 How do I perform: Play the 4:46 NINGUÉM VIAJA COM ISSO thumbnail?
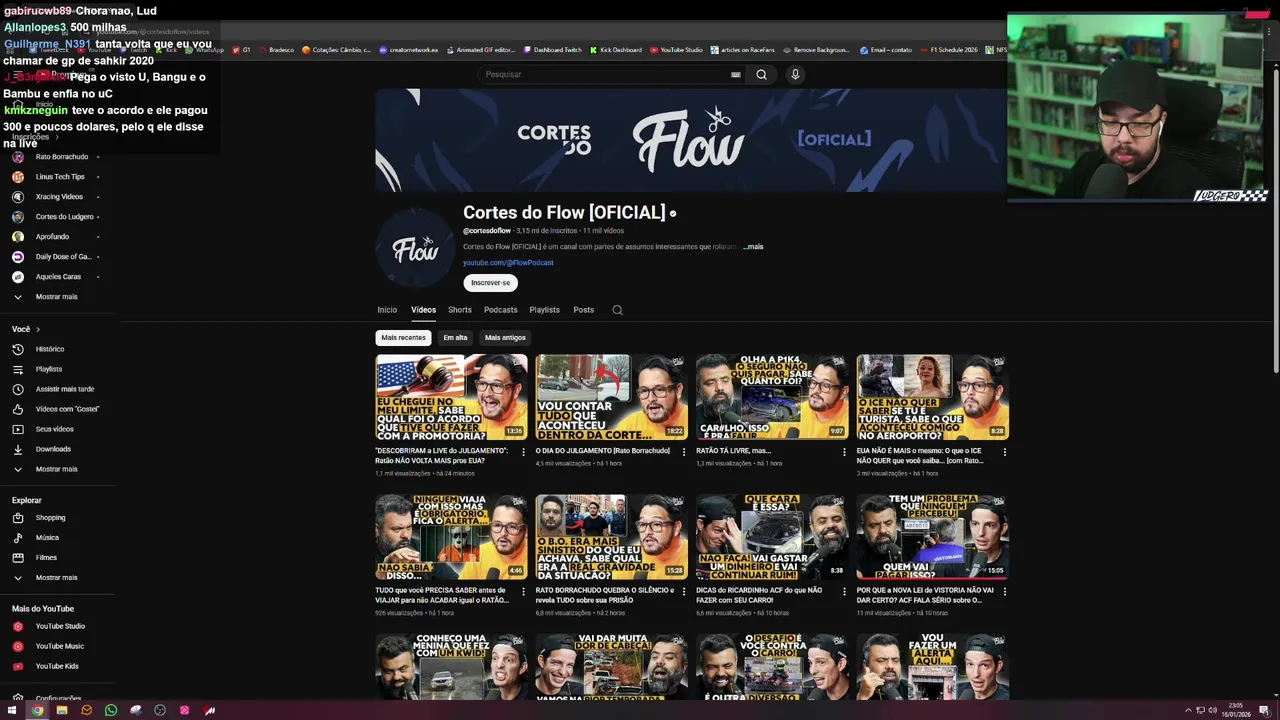tap(451, 537)
